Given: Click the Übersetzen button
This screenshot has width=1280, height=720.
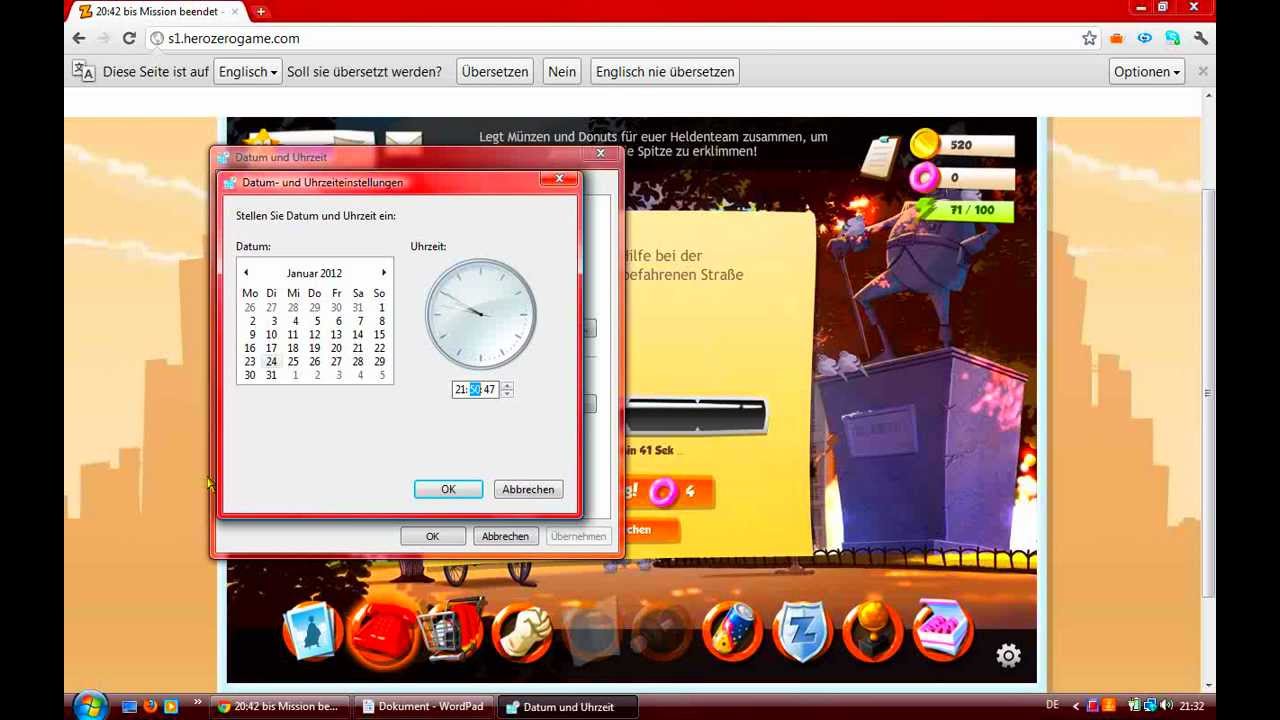Looking at the screenshot, I should pos(495,72).
